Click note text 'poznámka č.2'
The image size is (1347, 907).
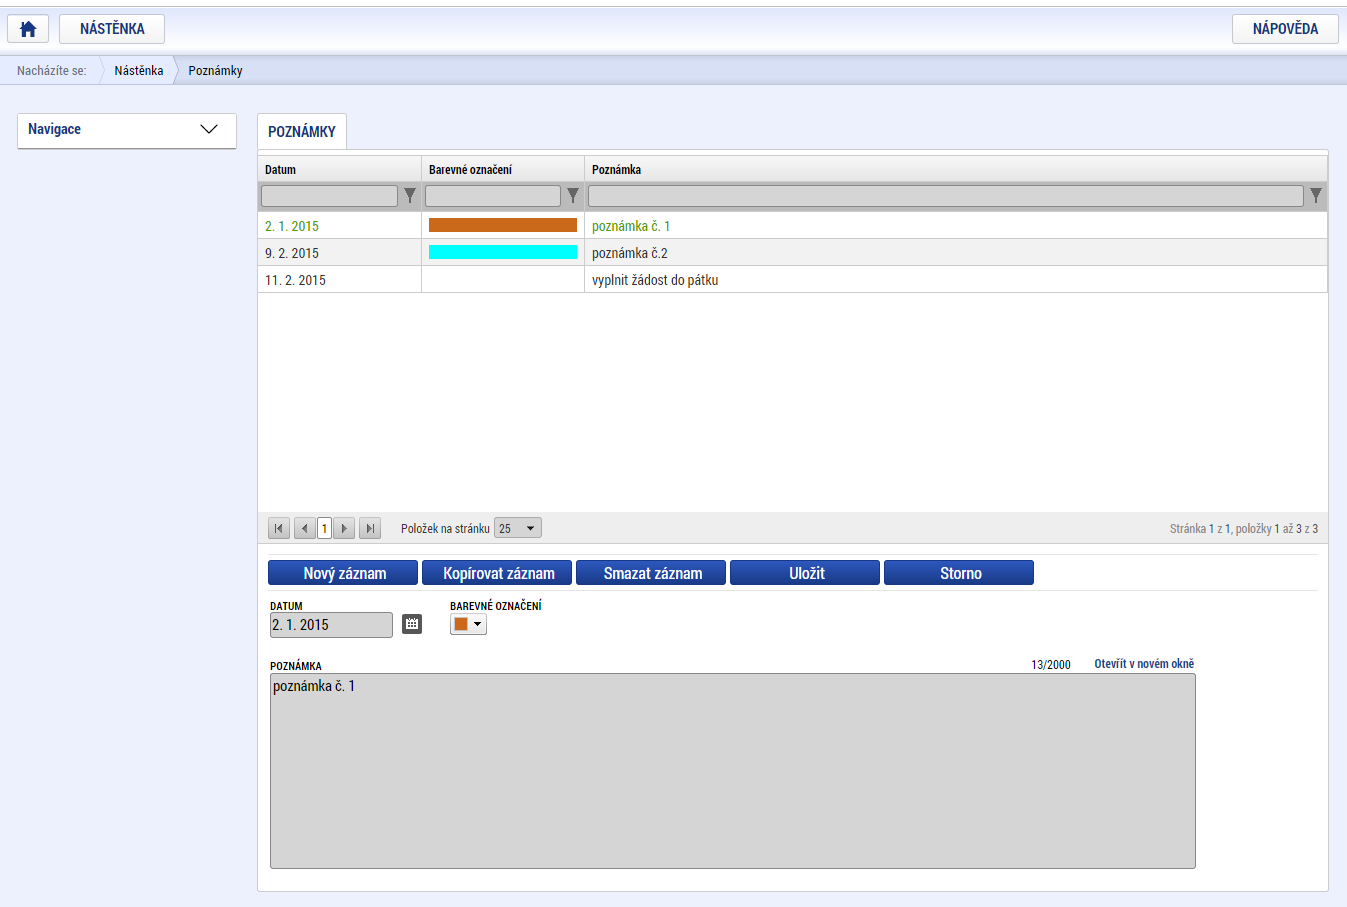pyautogui.click(x=630, y=253)
